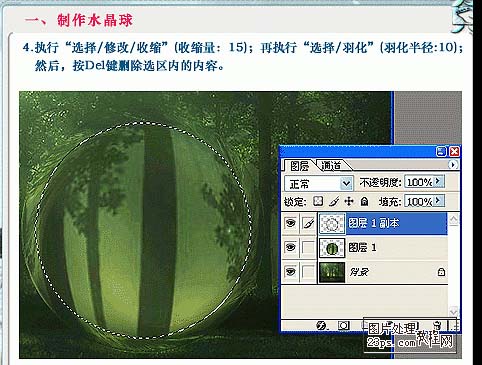Toggle the link box beside 背景 layer

tap(308, 272)
